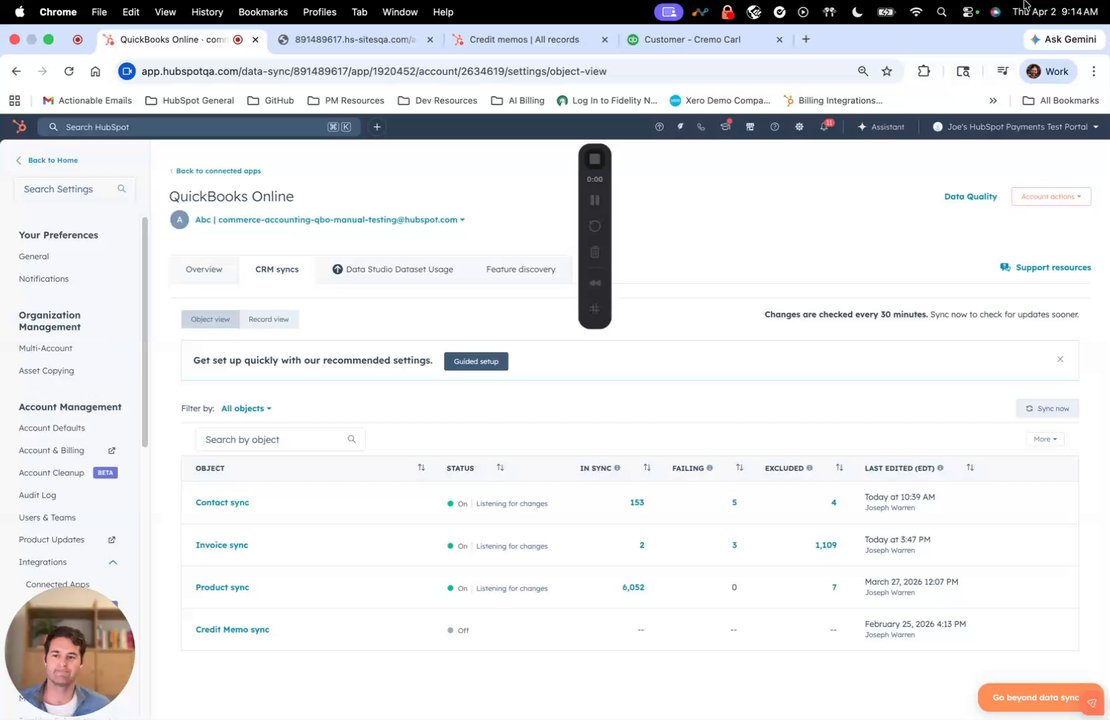The height and width of the screenshot is (720, 1110).
Task: Click the Sync now button
Action: 1047,408
